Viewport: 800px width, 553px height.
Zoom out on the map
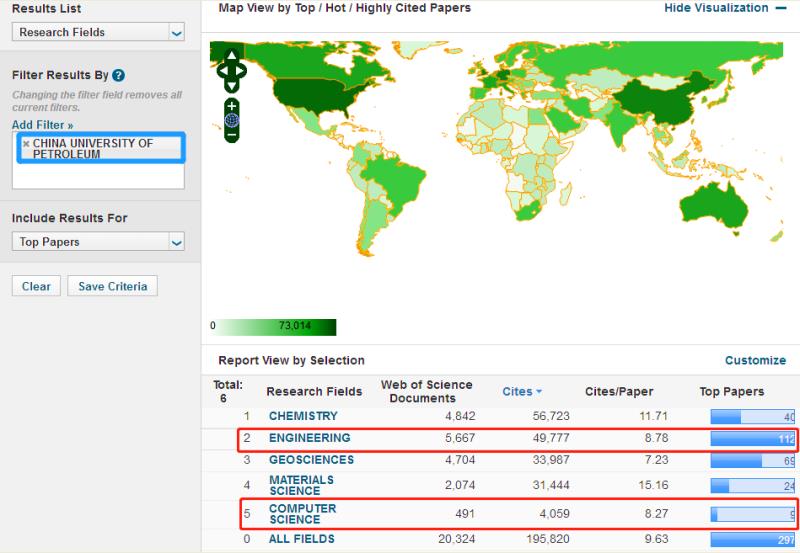pos(232,133)
